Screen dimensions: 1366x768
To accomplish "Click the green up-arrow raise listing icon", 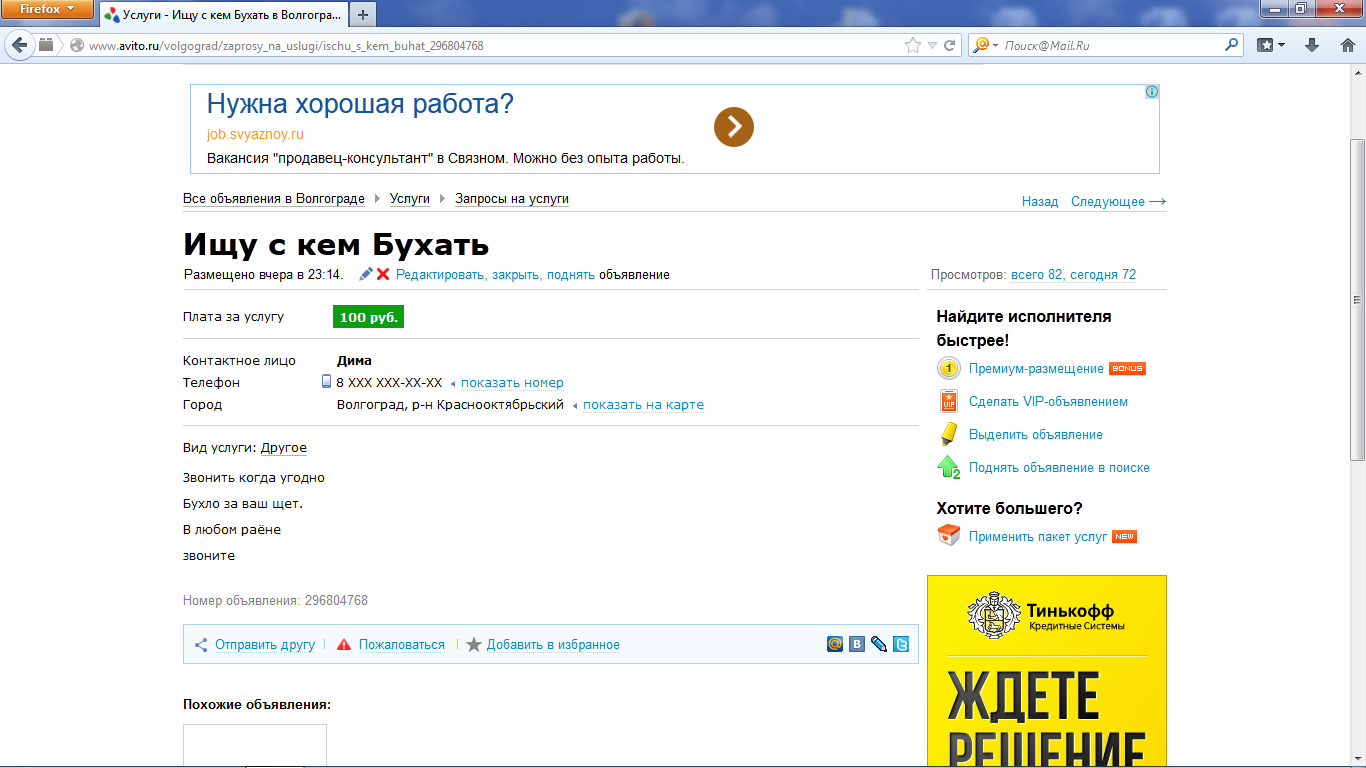I will [949, 467].
